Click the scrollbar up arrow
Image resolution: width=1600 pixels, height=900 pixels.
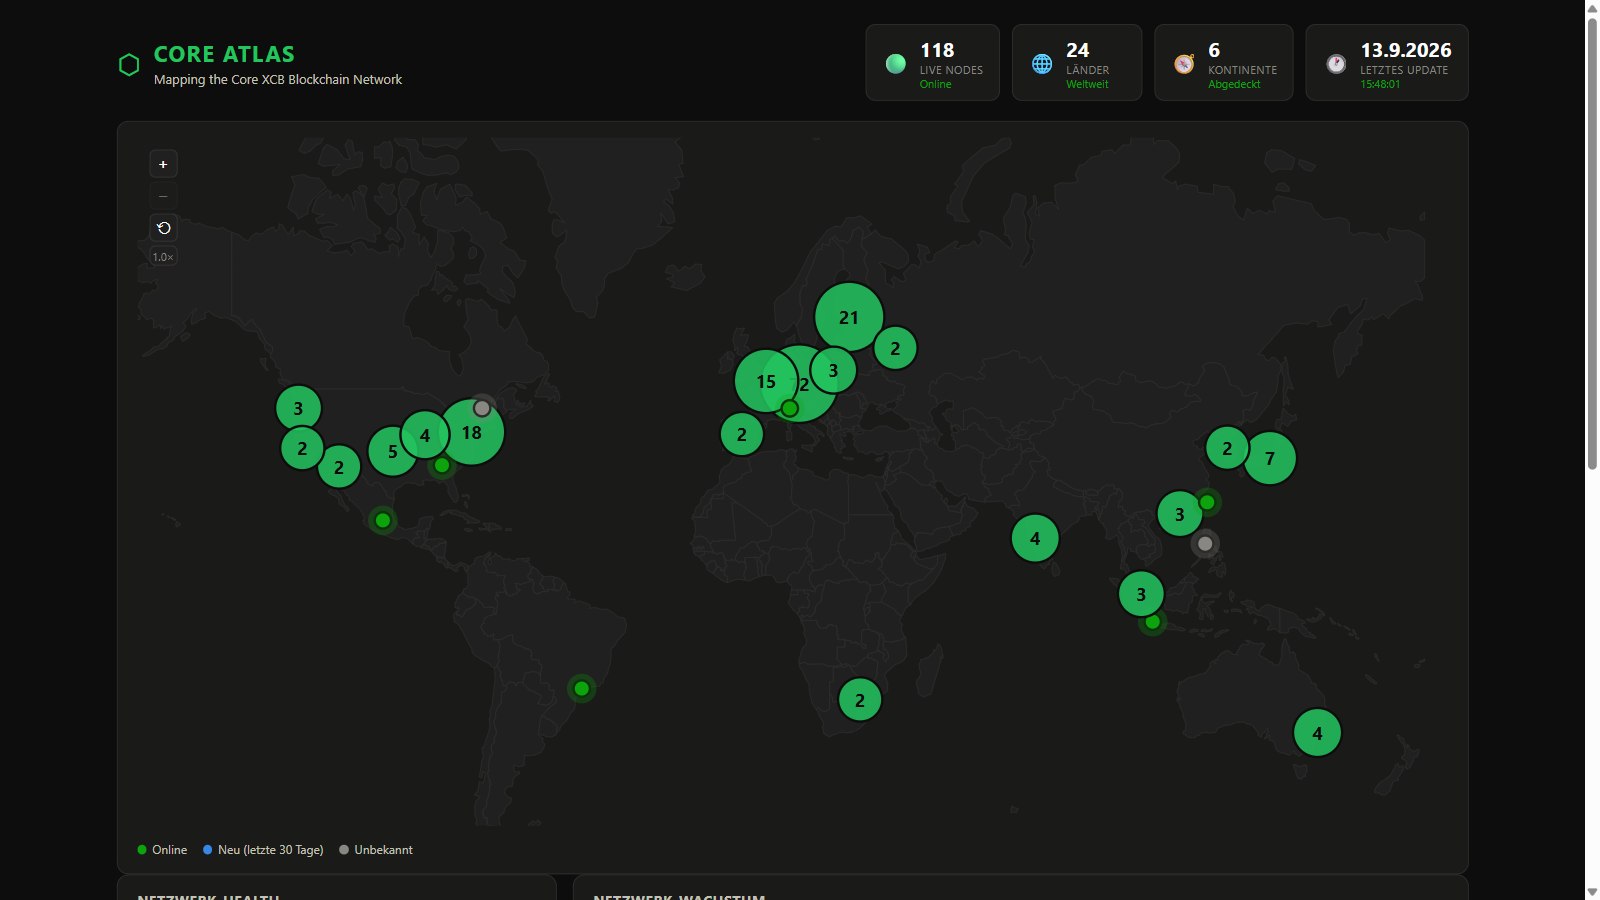click(1592, 8)
